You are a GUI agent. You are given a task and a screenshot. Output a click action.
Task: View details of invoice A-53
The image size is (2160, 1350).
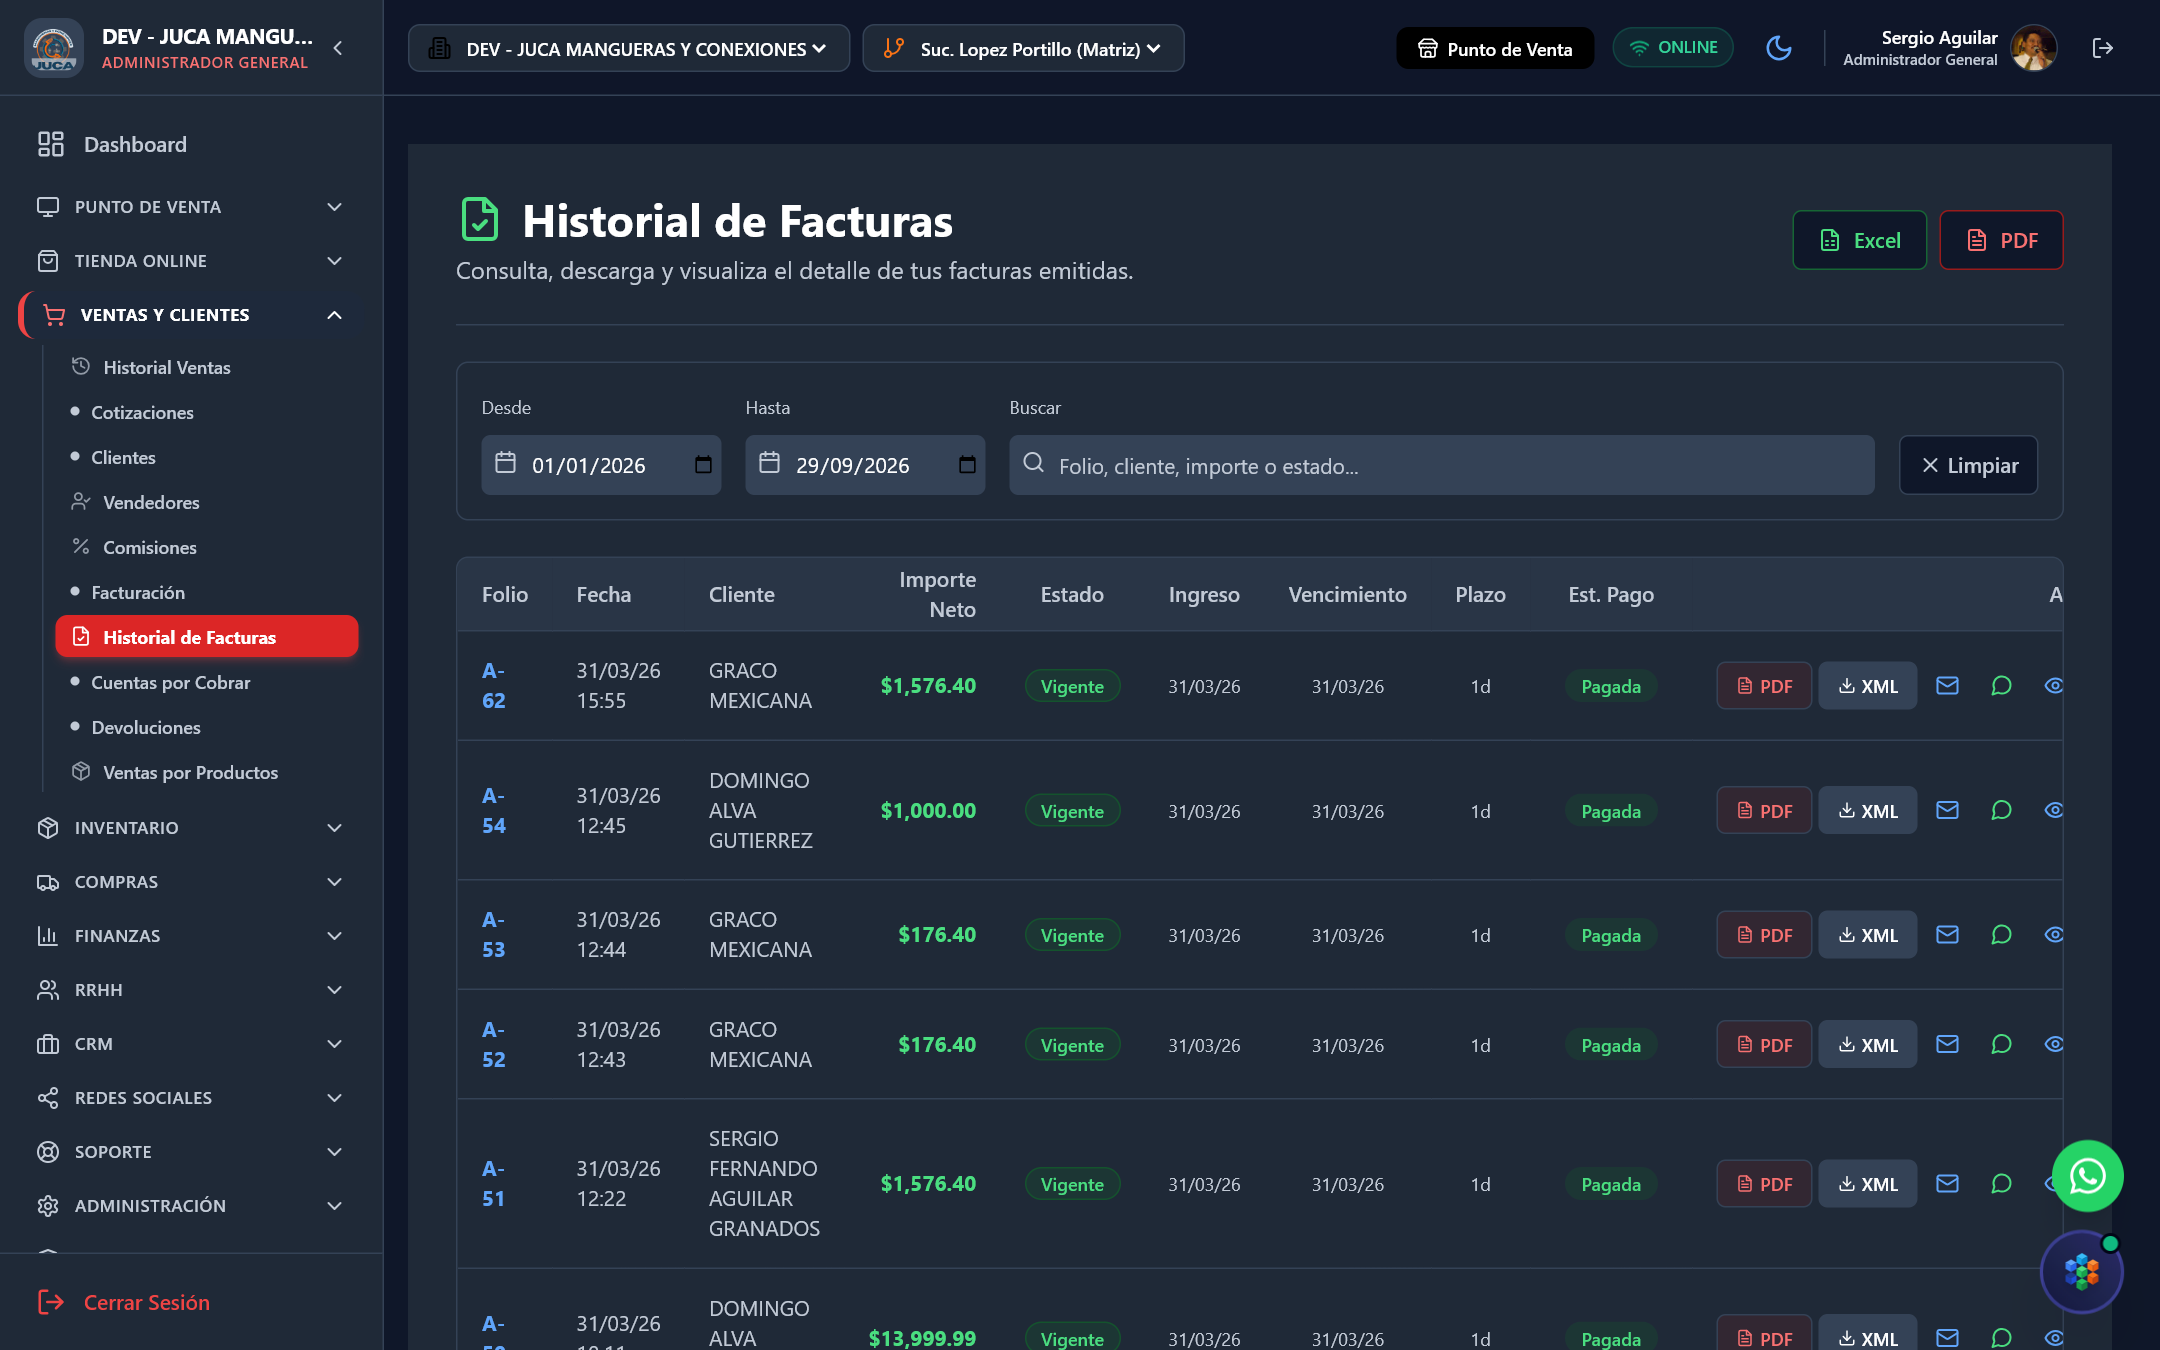point(2053,935)
